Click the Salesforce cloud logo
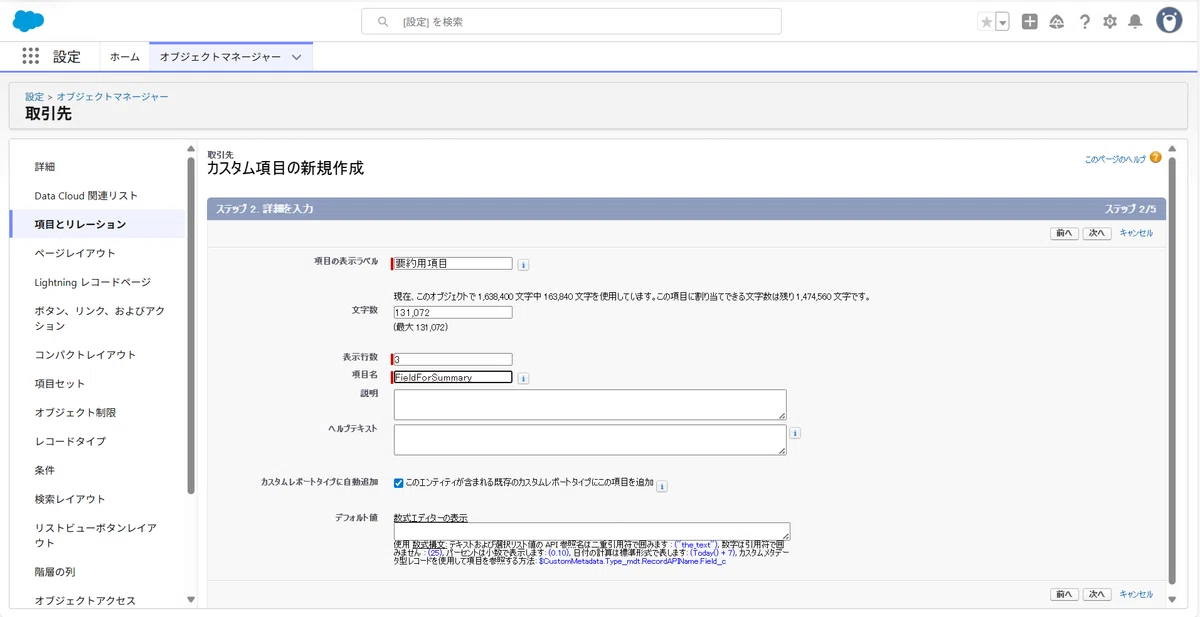The height and width of the screenshot is (617, 1200). tap(29, 21)
